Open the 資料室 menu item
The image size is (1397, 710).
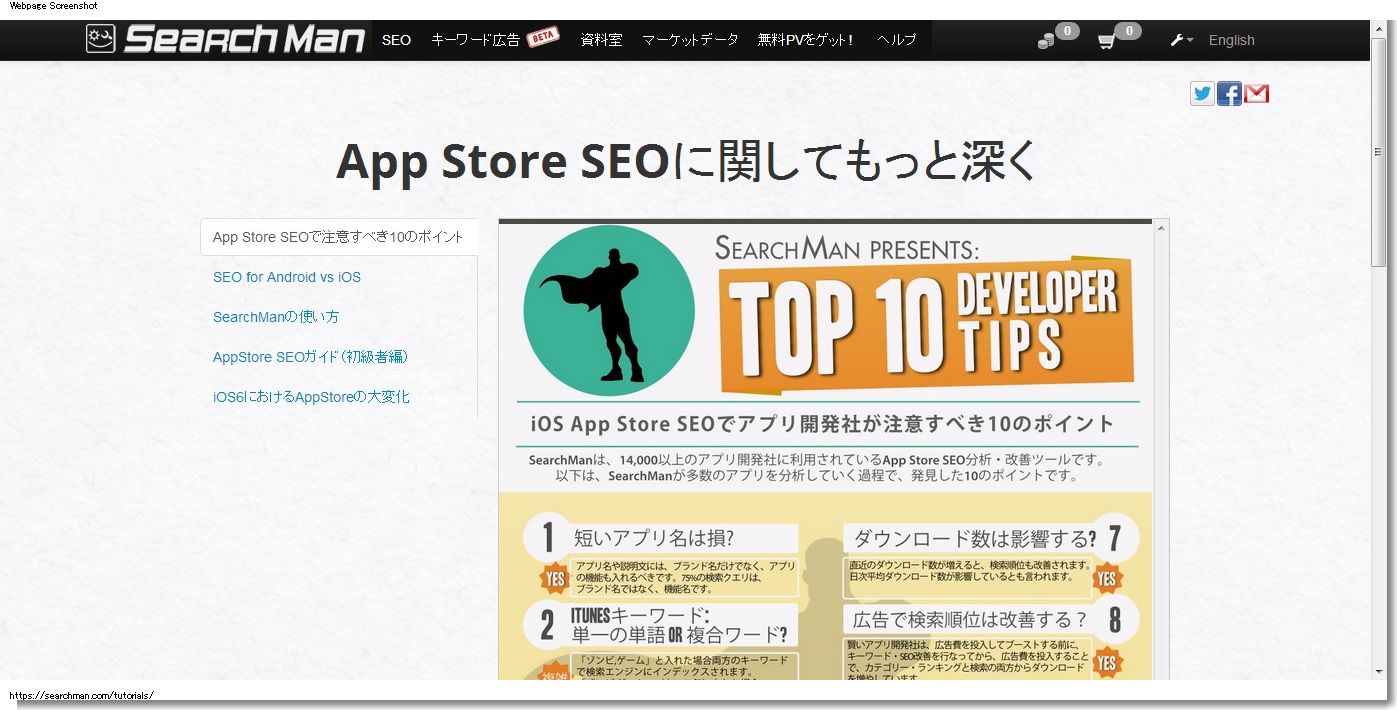coord(601,40)
